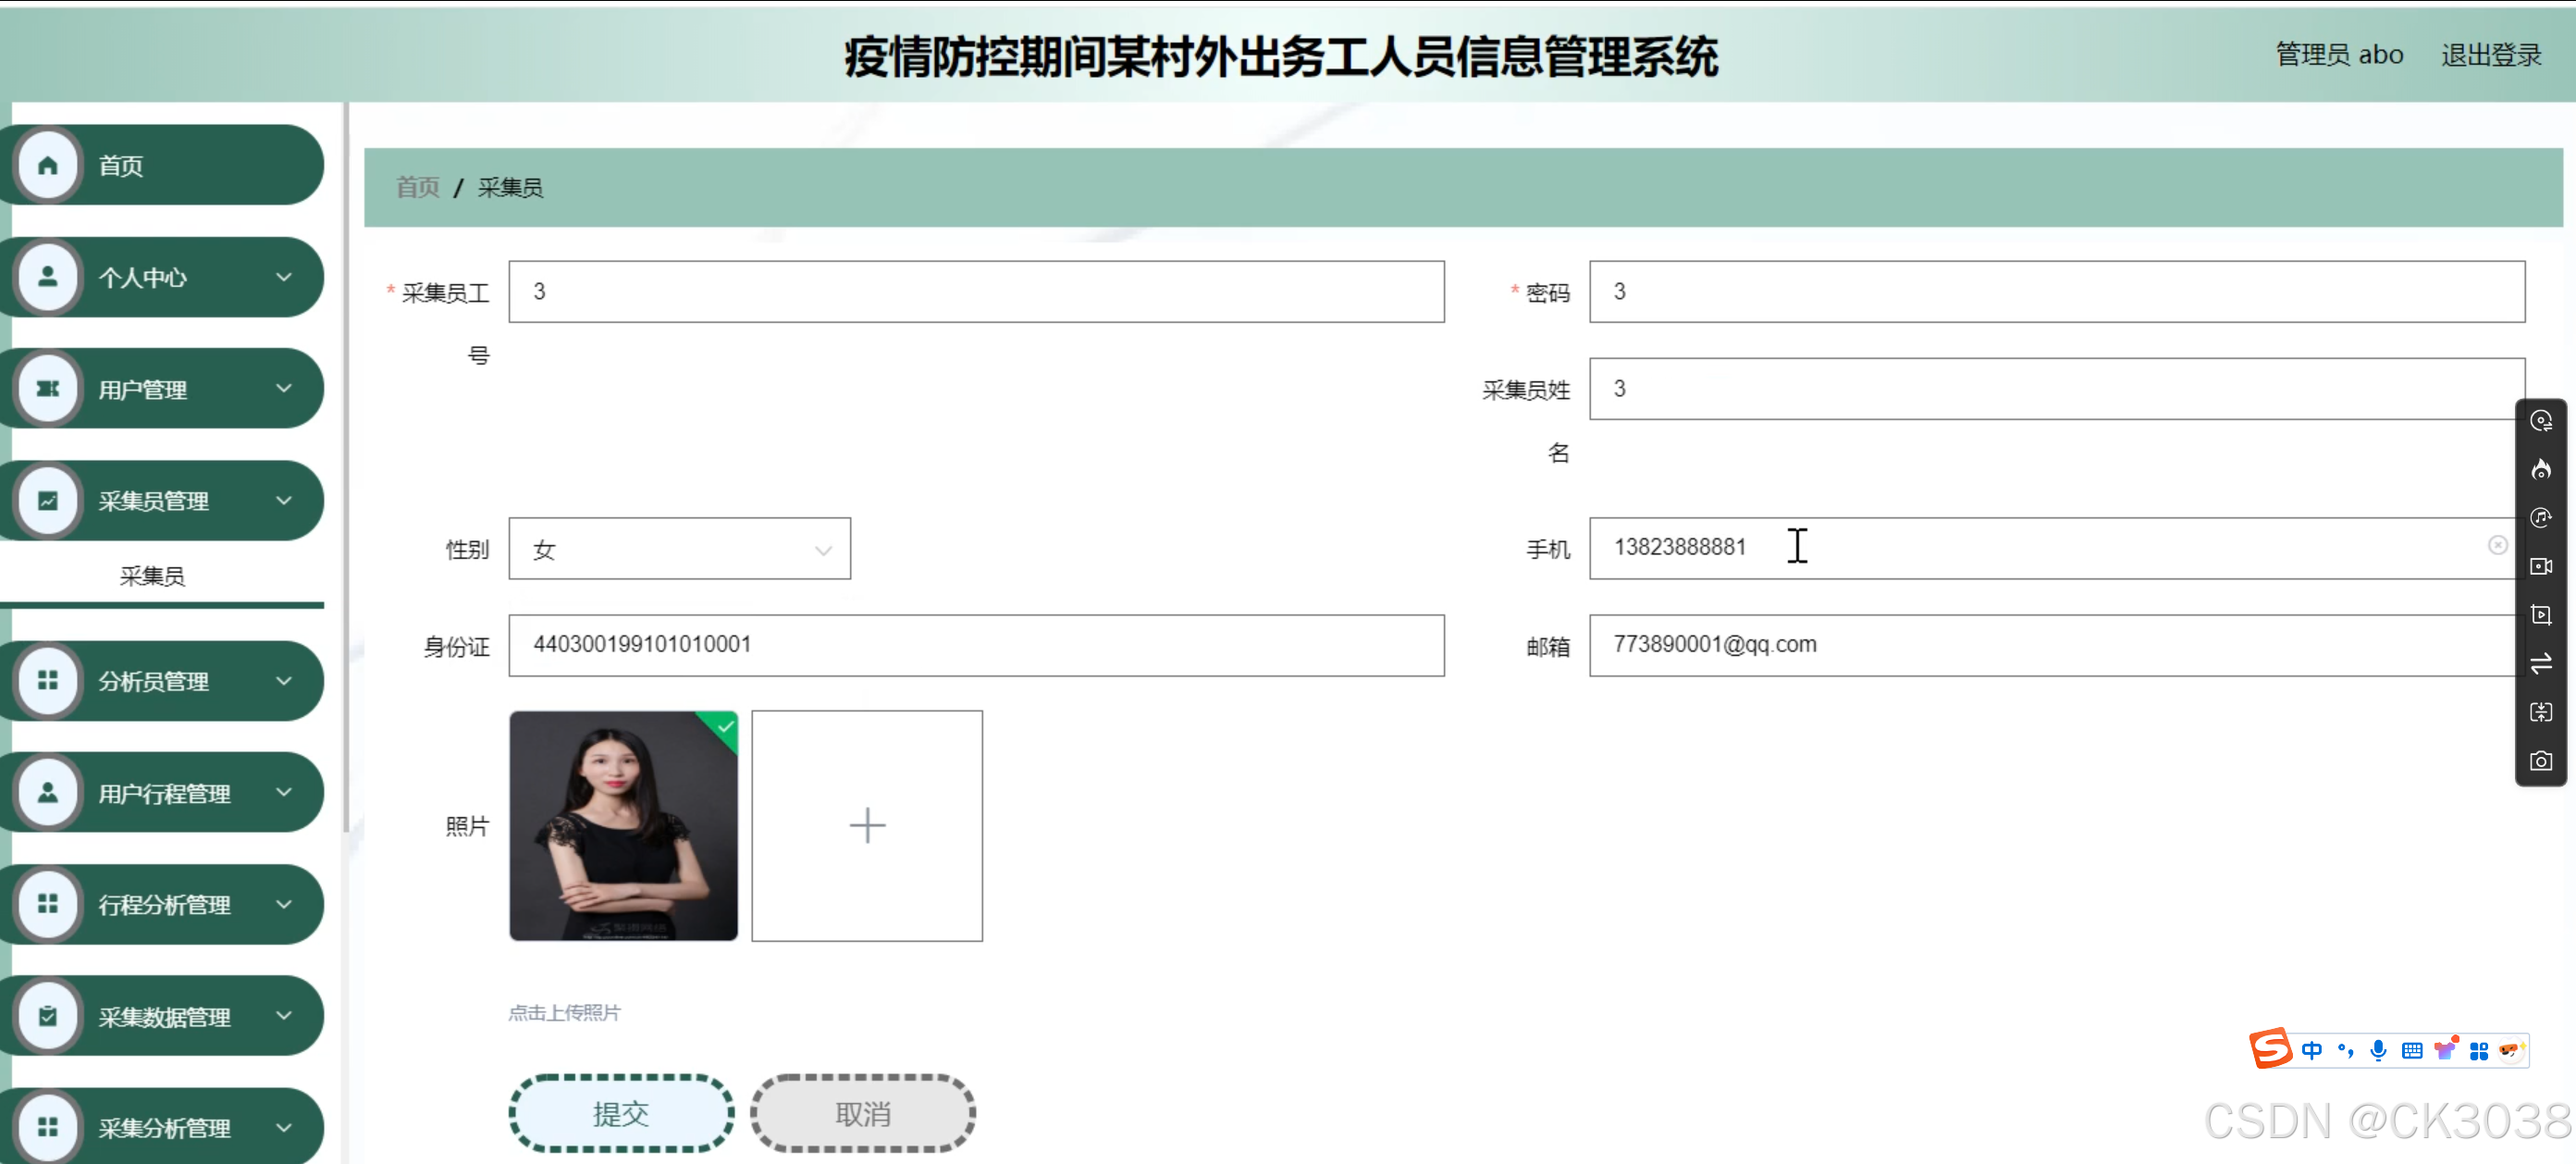Click the 用户管理 ticket icon
Image resolution: width=2576 pixels, height=1164 pixels.
(x=47, y=389)
